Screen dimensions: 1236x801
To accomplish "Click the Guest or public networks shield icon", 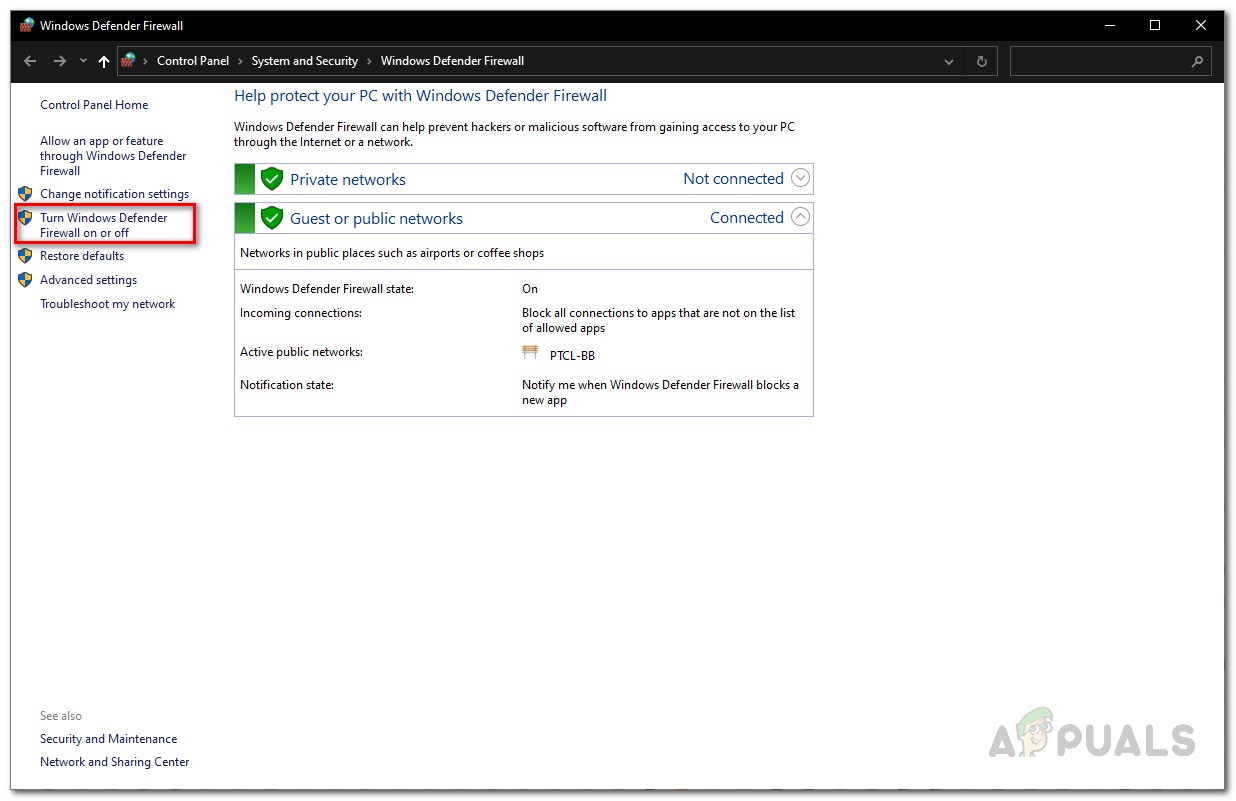I will coord(272,218).
